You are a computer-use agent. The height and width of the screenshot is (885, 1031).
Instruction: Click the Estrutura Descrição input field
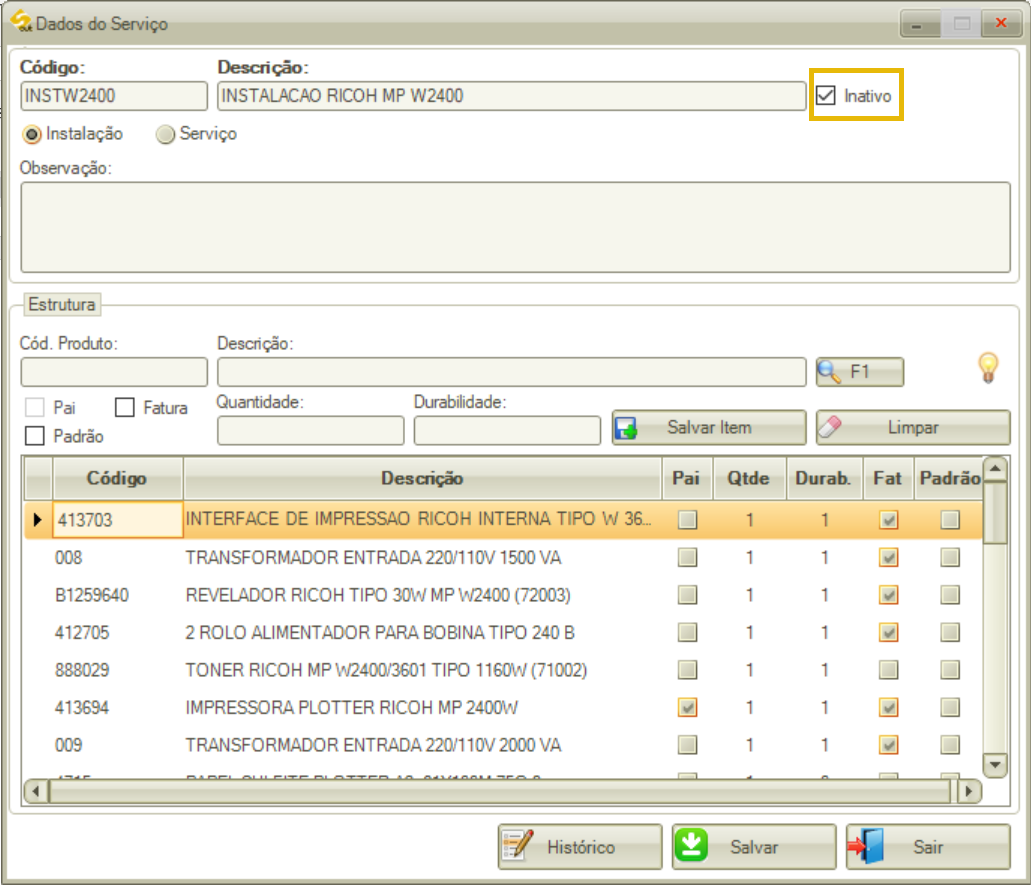[x=512, y=372]
